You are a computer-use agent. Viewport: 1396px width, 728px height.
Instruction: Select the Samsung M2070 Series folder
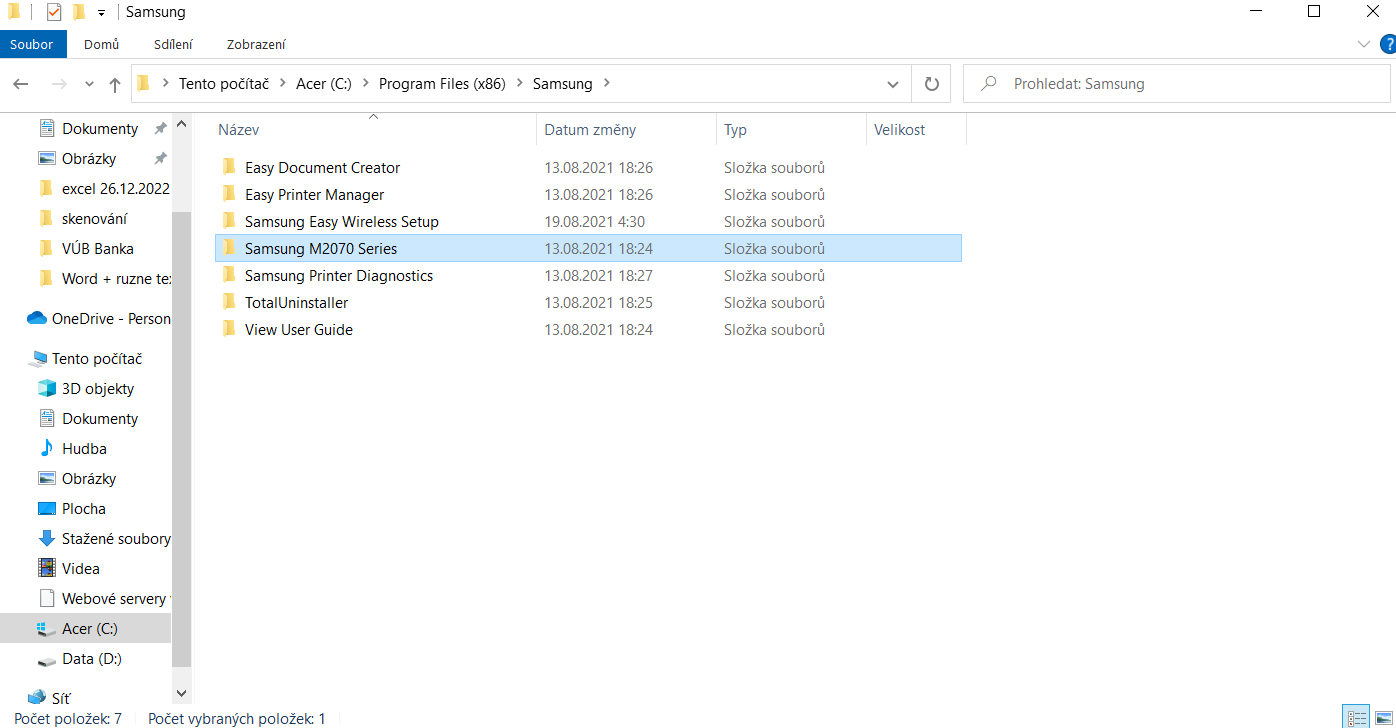588,248
